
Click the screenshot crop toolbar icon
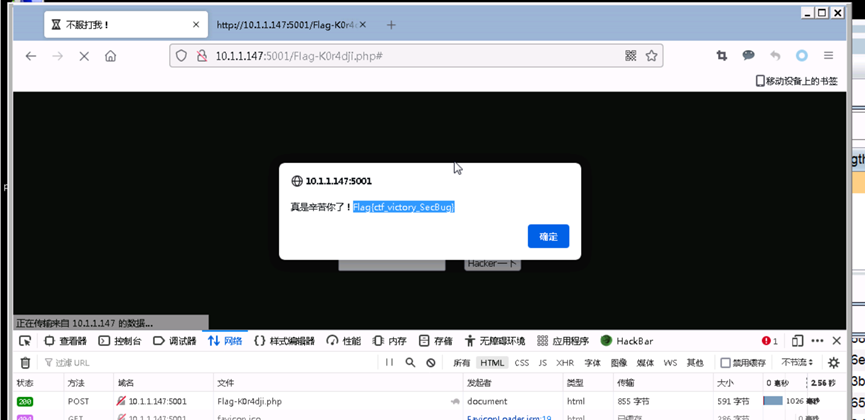point(722,55)
